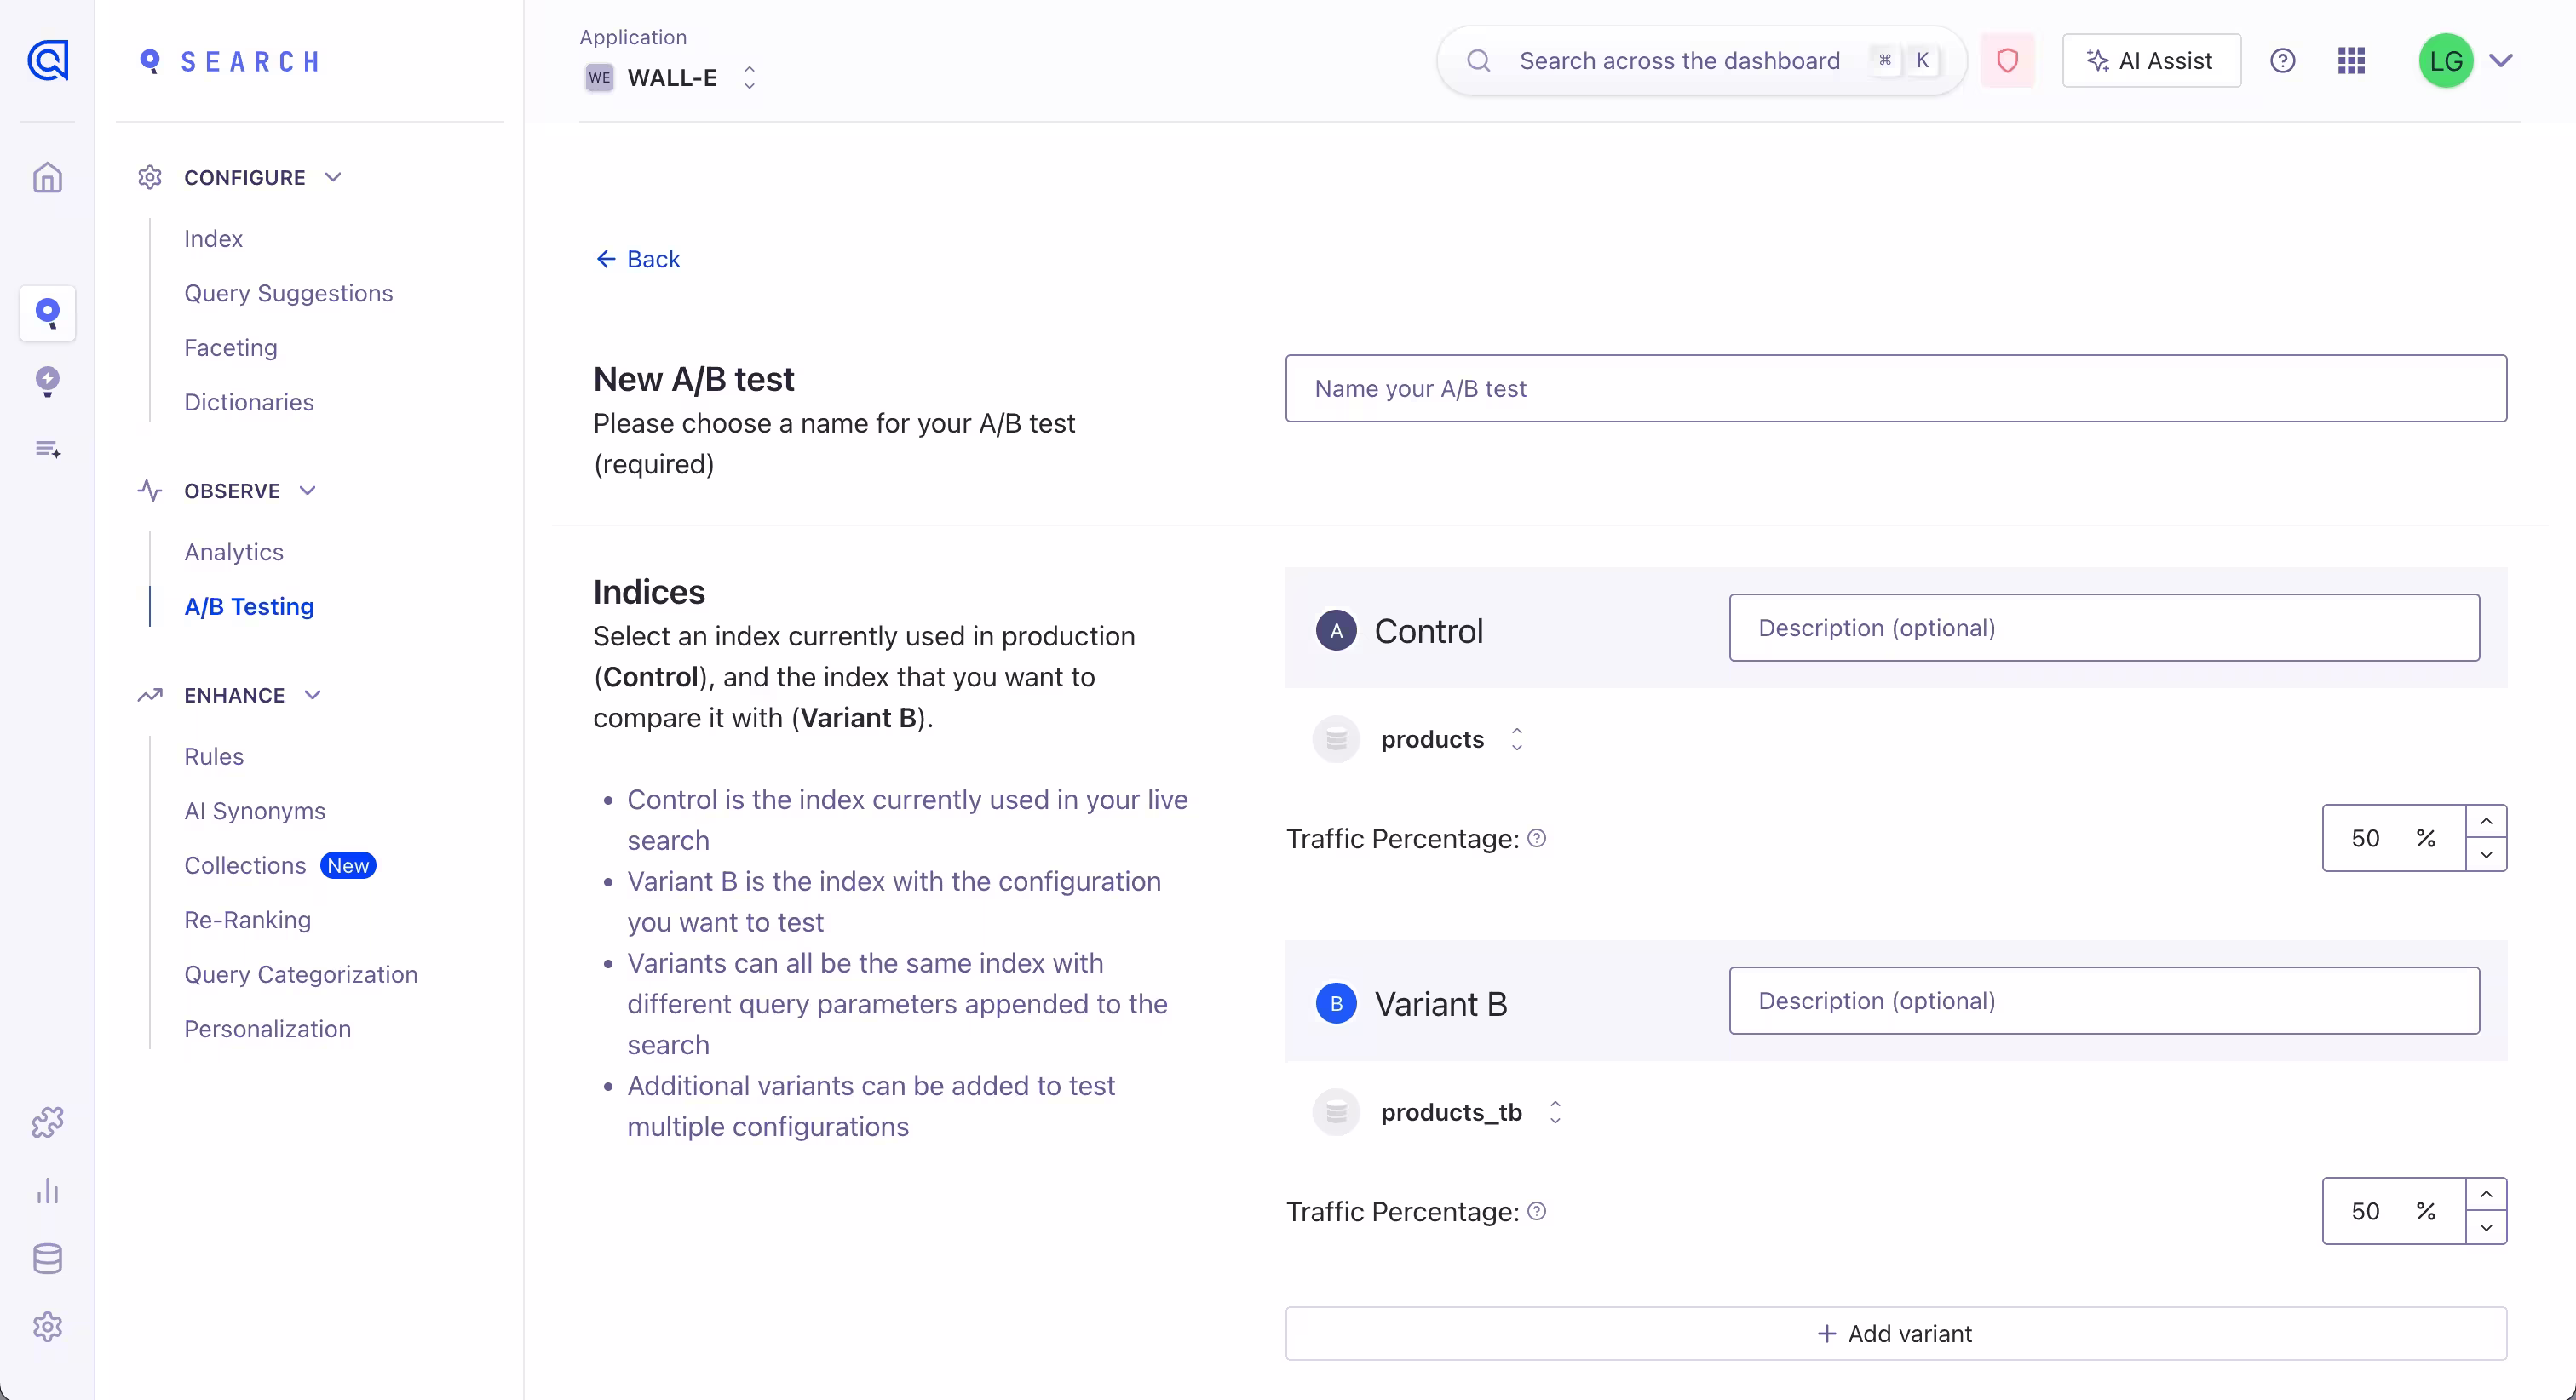Open the Analytics chart icon in the sidebar
2576x1400 pixels.
coord(47,1191)
